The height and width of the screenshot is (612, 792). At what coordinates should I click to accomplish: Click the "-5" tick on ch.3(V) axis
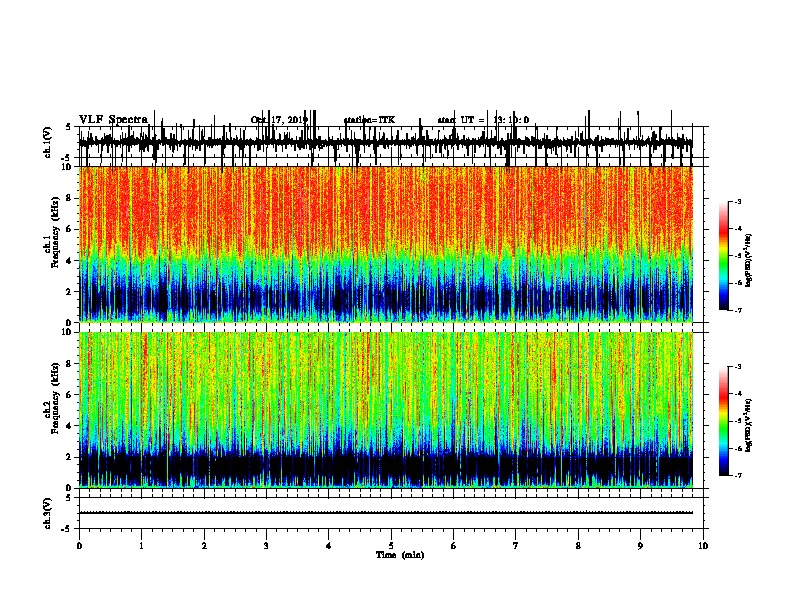pos(68,529)
